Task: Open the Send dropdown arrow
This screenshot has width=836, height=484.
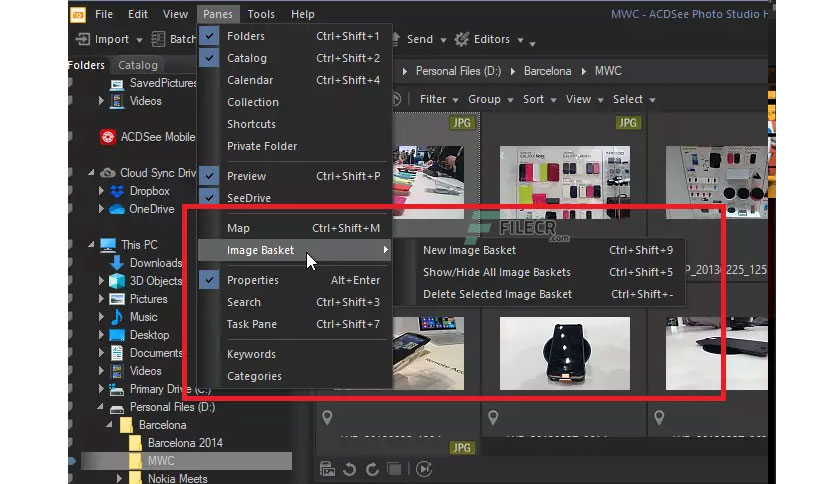Action: (443, 40)
